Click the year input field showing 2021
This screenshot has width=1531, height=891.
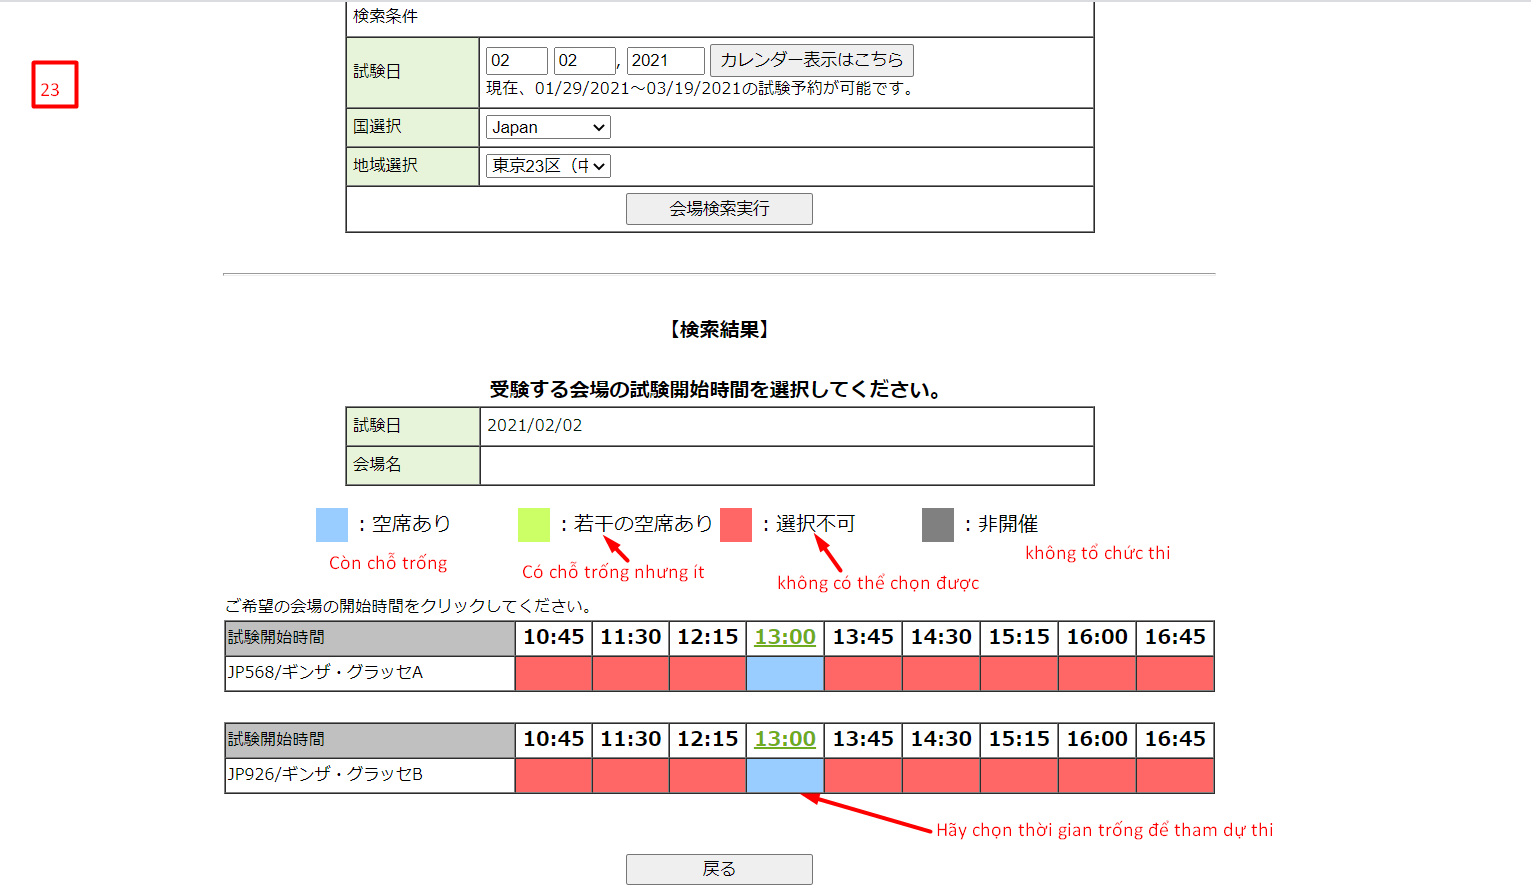(665, 61)
